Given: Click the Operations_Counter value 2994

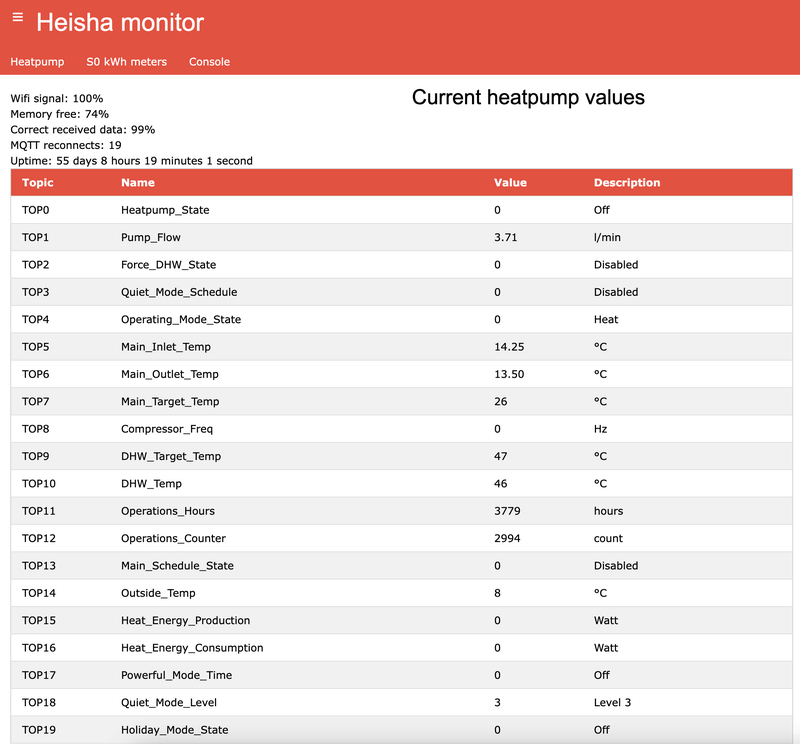Looking at the screenshot, I should click(508, 538).
